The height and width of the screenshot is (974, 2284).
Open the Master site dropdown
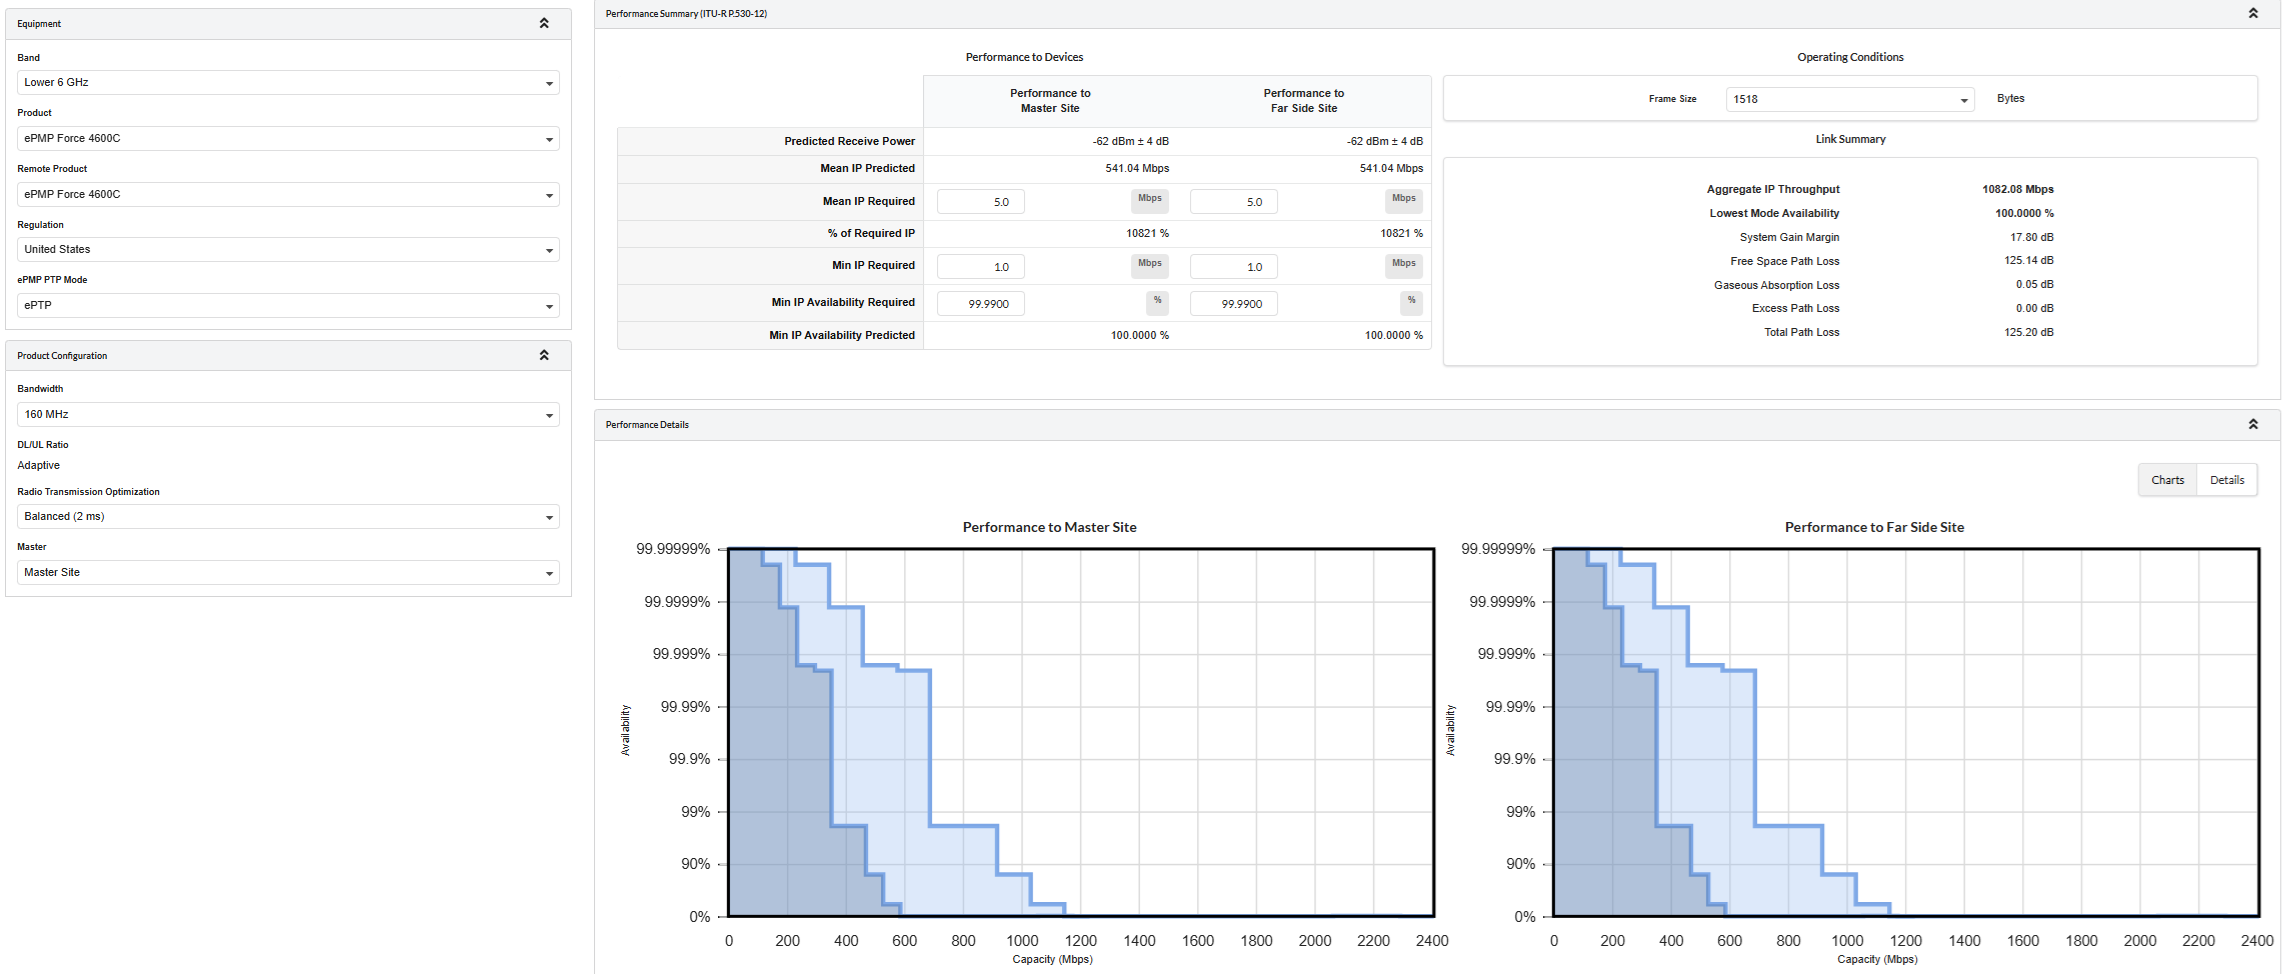(288, 573)
